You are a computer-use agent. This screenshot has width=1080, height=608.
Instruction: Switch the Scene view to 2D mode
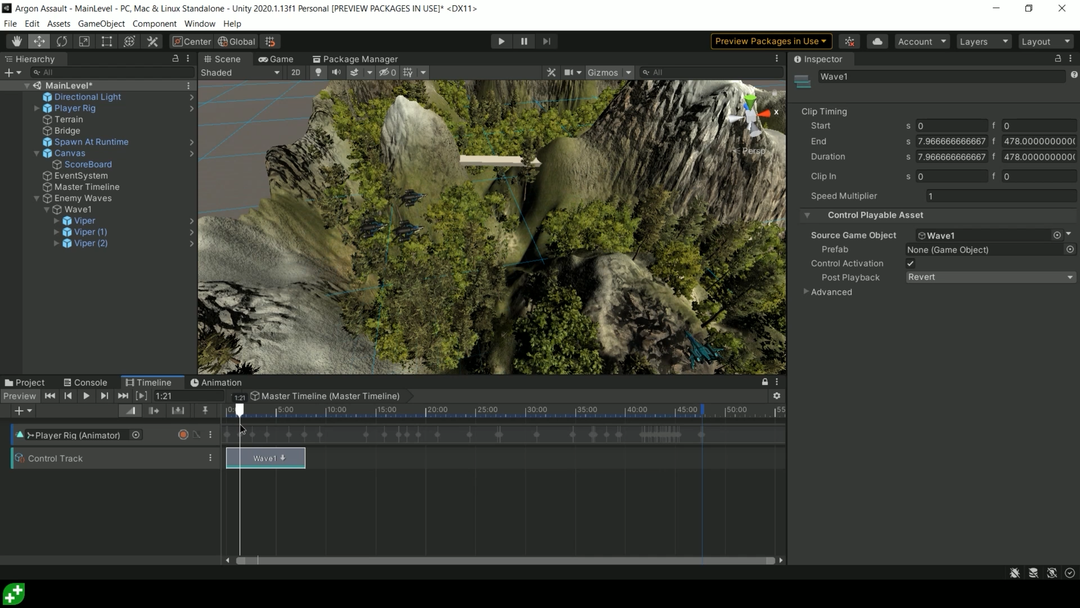[294, 72]
